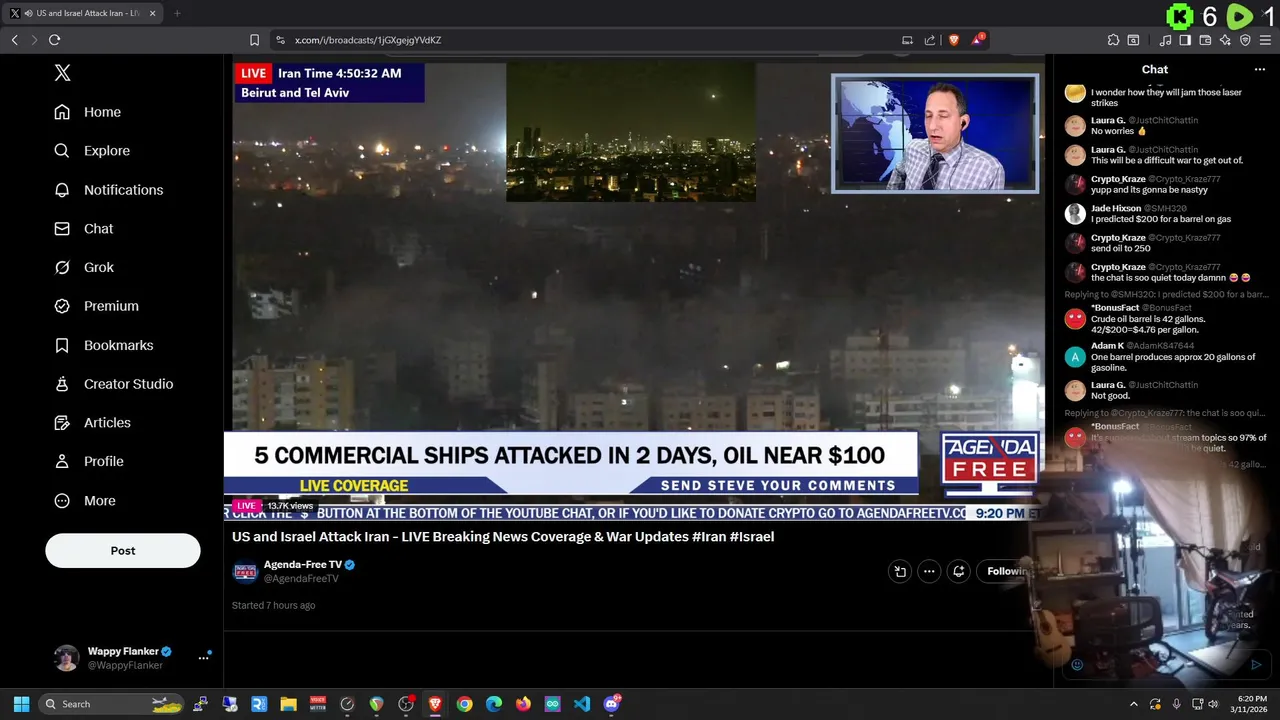Click the address bar URL field
The width and height of the screenshot is (1280, 720).
[x=590, y=40]
